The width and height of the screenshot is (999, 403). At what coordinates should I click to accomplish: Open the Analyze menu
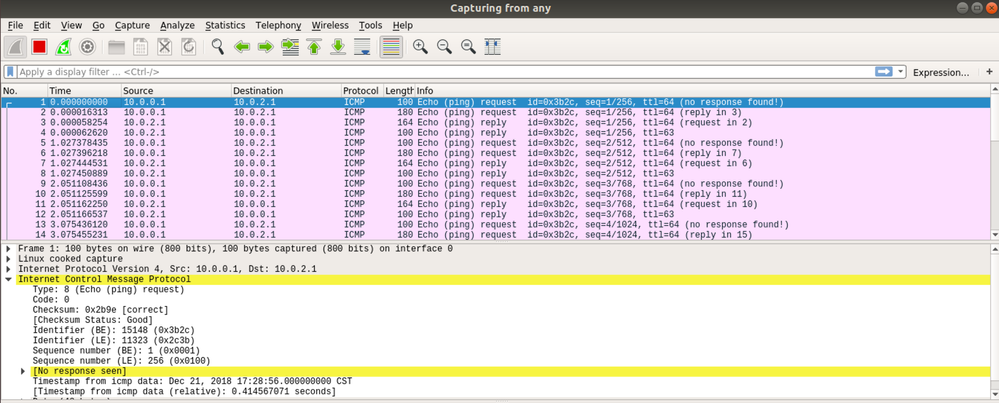pyautogui.click(x=177, y=25)
